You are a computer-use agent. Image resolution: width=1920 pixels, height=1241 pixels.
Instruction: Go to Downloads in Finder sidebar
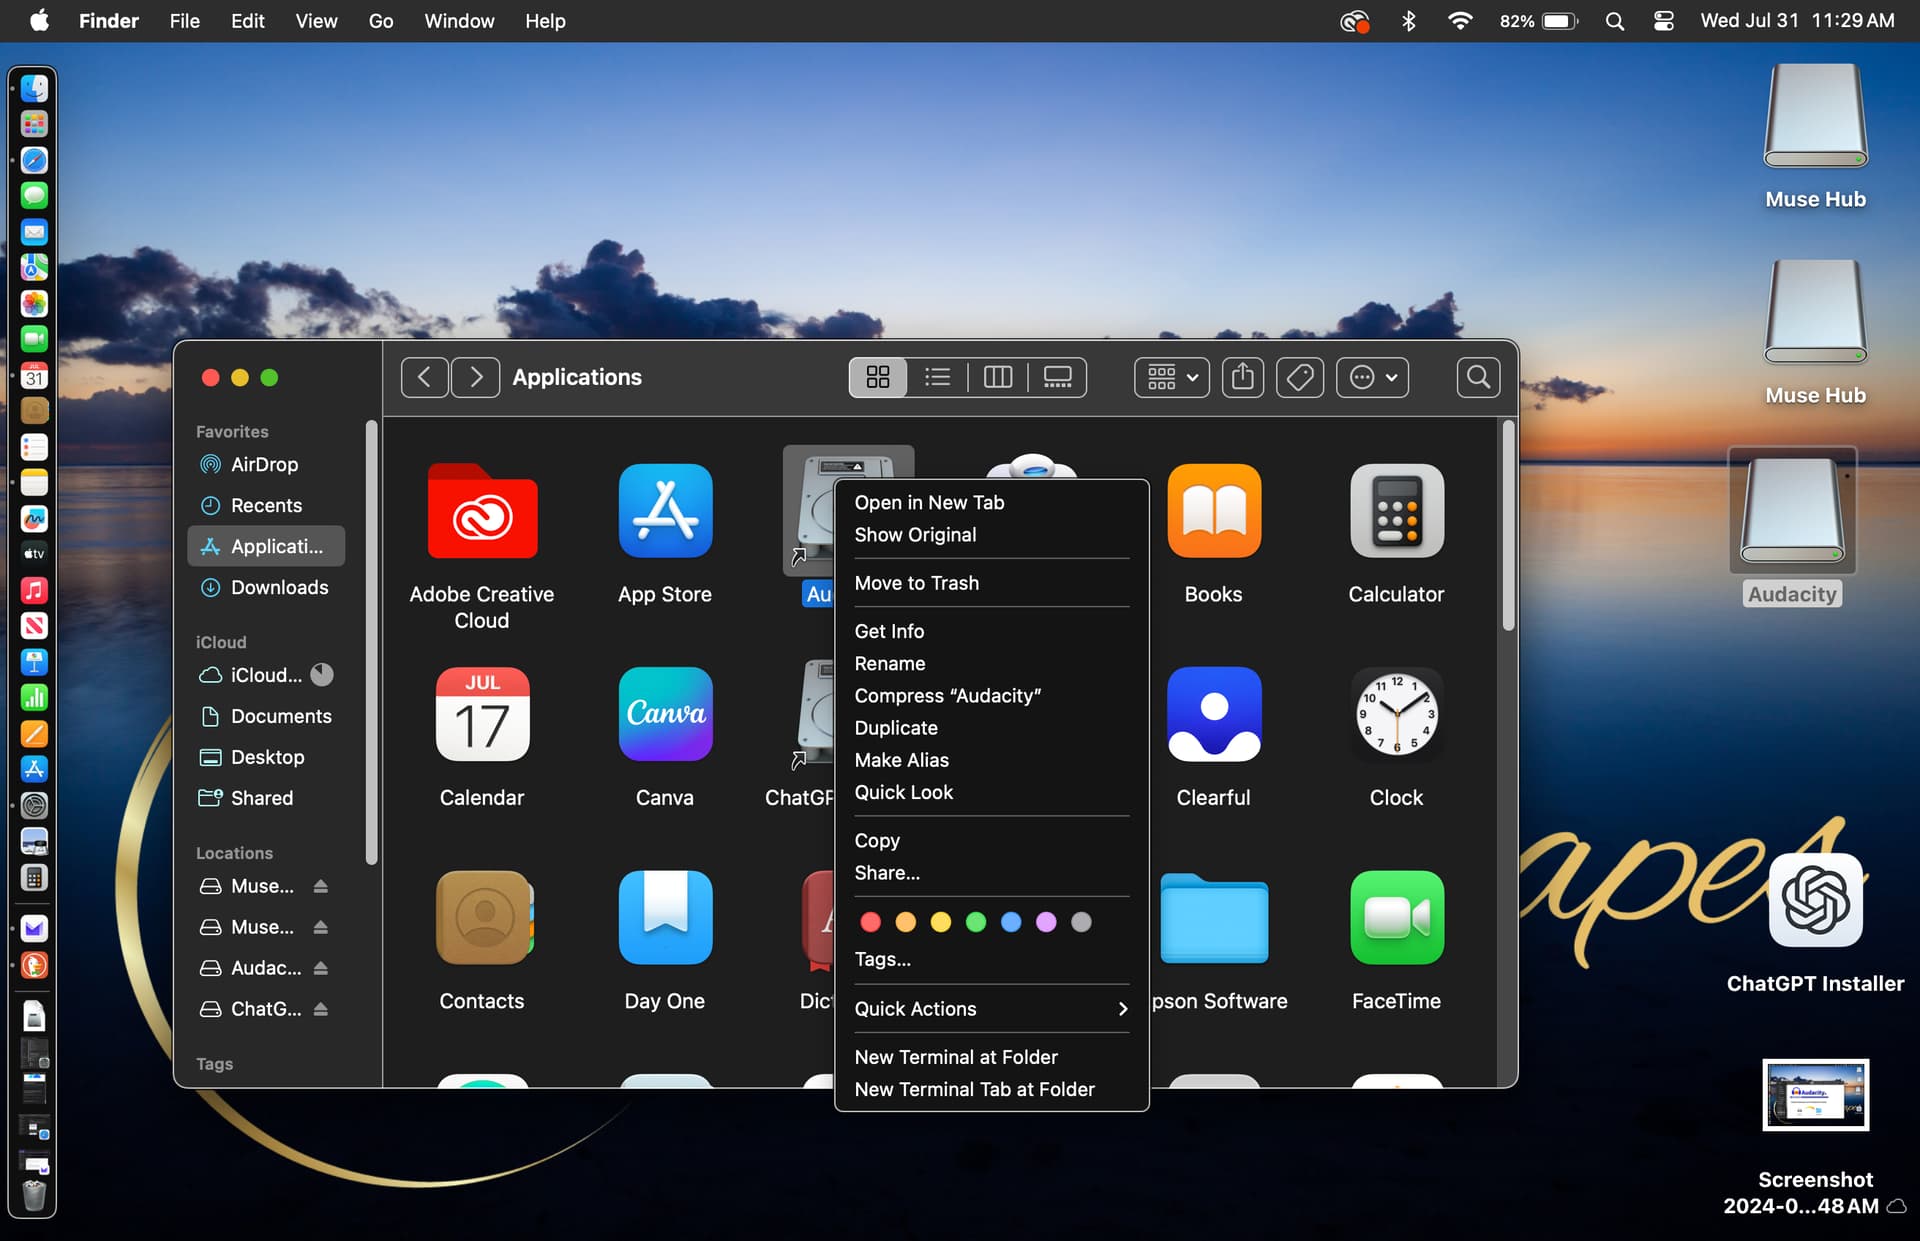[279, 587]
